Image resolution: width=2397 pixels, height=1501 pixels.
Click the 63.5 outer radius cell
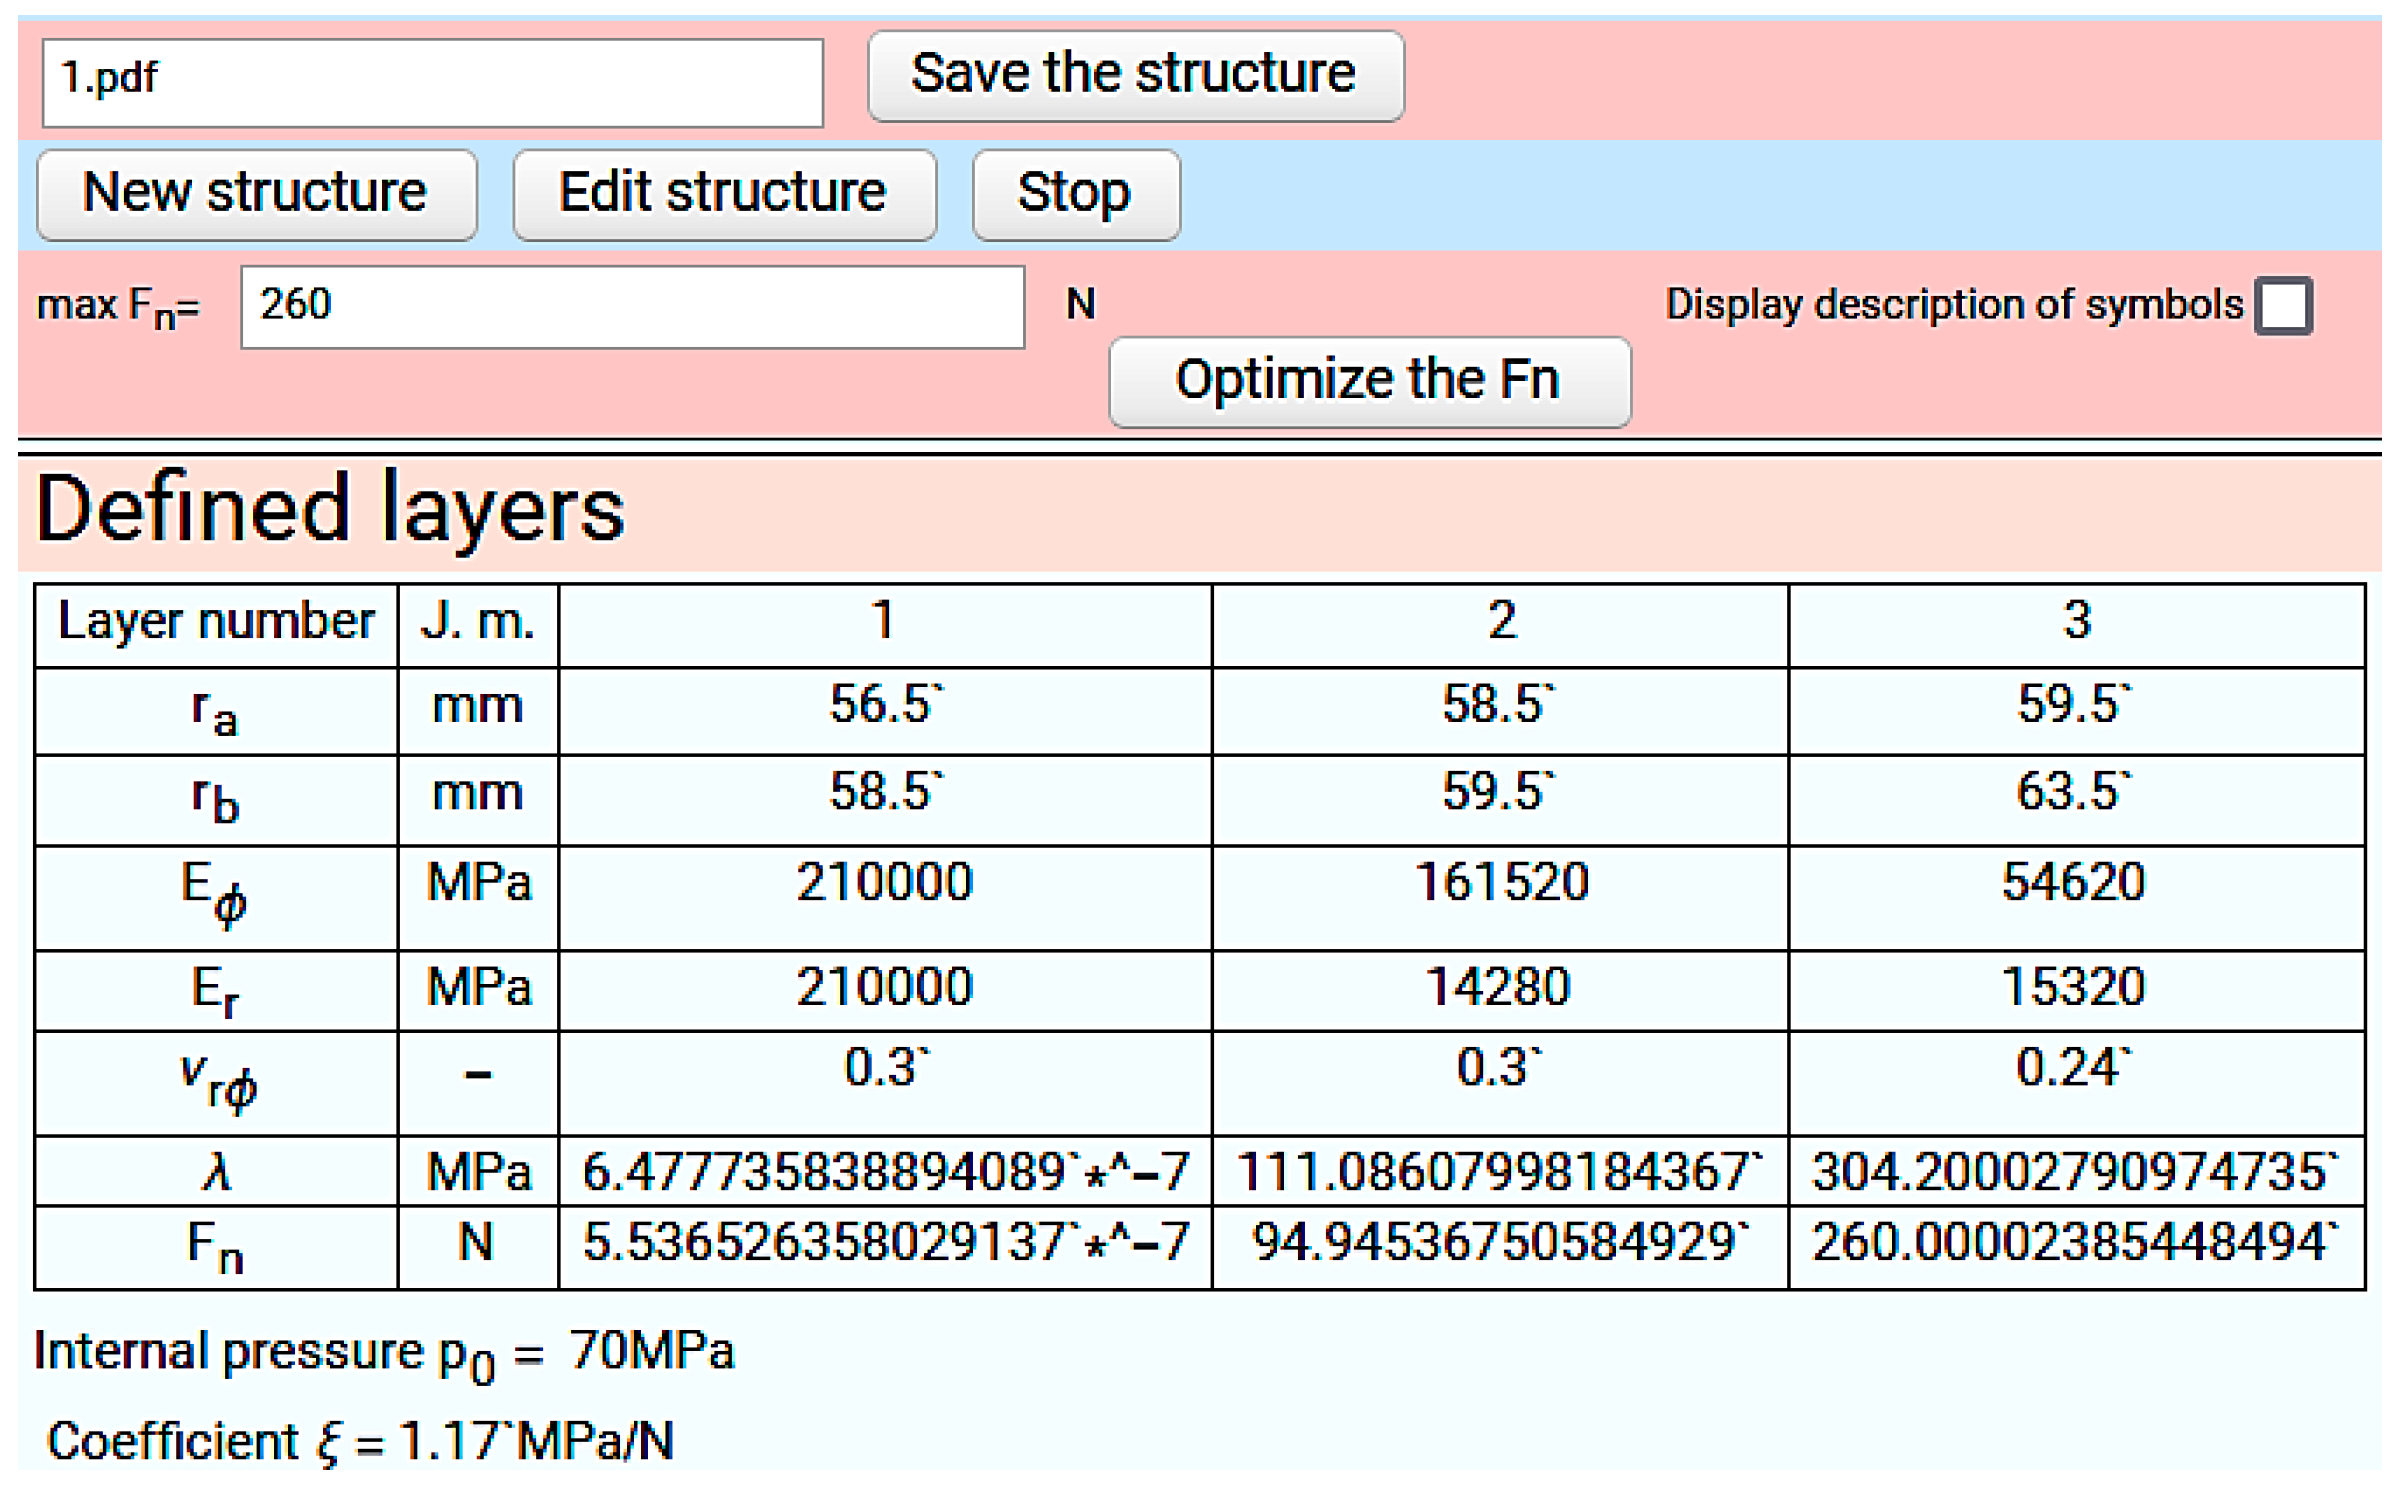pos(2071,793)
